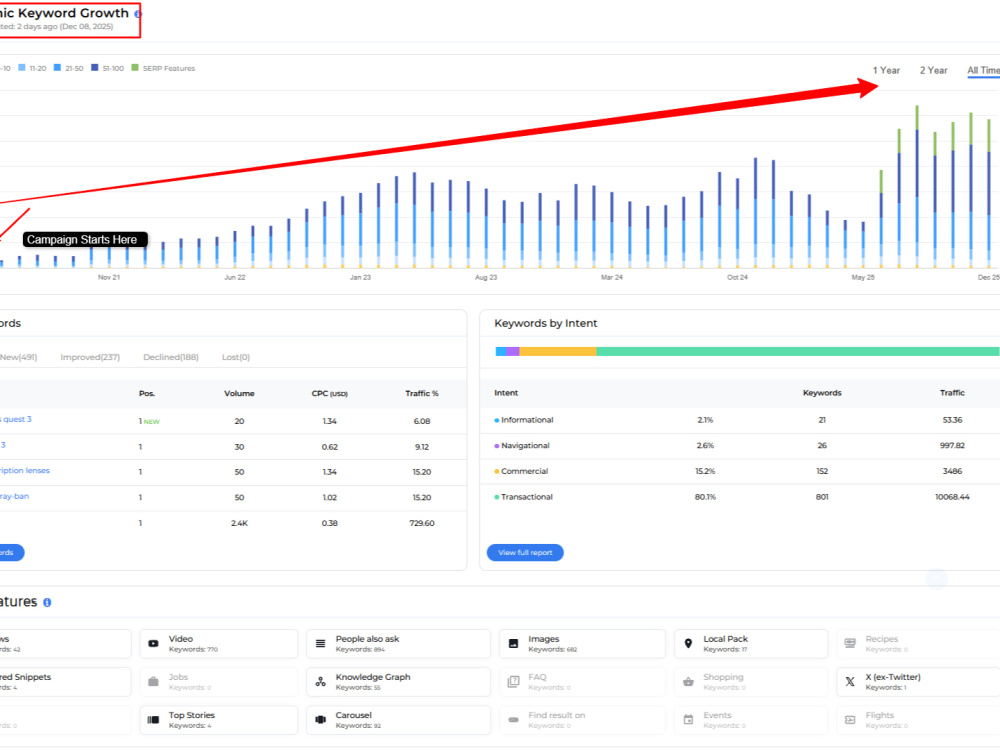This screenshot has width=1000, height=750.
Task: Click the Top Stories card label
Action: click(191, 716)
